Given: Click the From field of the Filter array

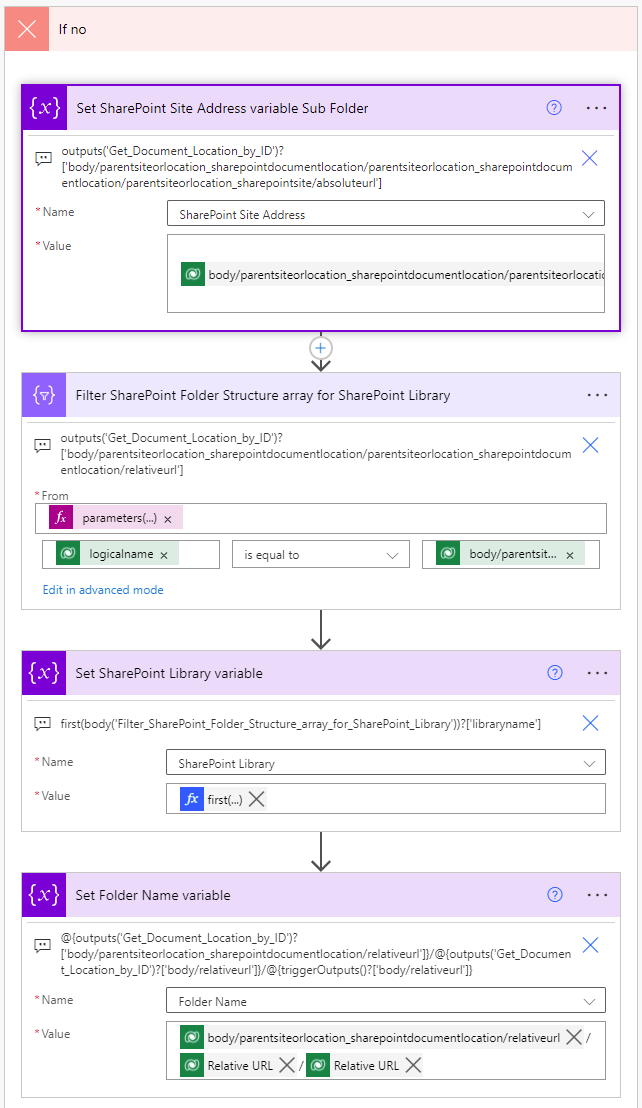Looking at the screenshot, I should tap(321, 518).
